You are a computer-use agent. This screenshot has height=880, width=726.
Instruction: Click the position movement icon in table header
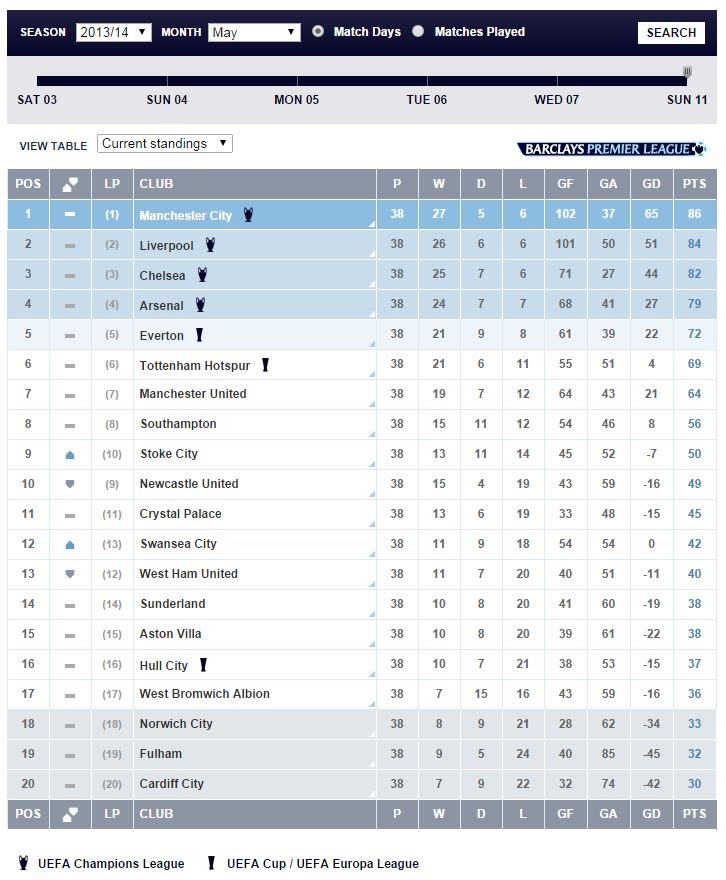tap(70, 184)
